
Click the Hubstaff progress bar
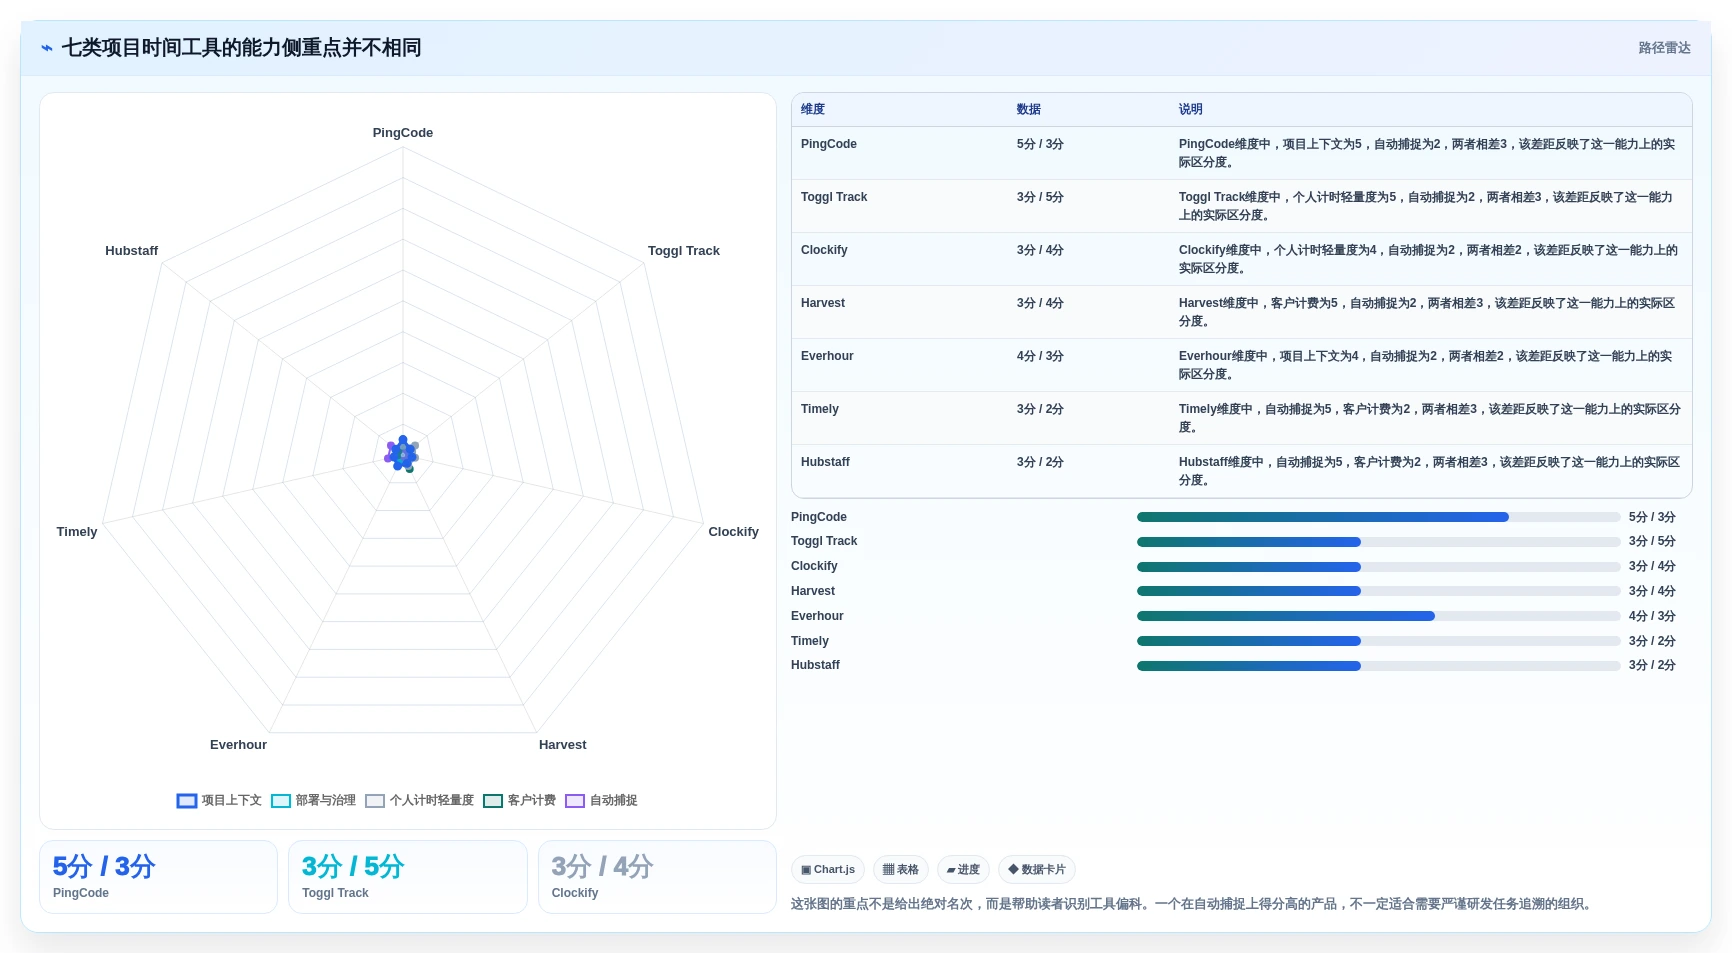coord(1378,666)
